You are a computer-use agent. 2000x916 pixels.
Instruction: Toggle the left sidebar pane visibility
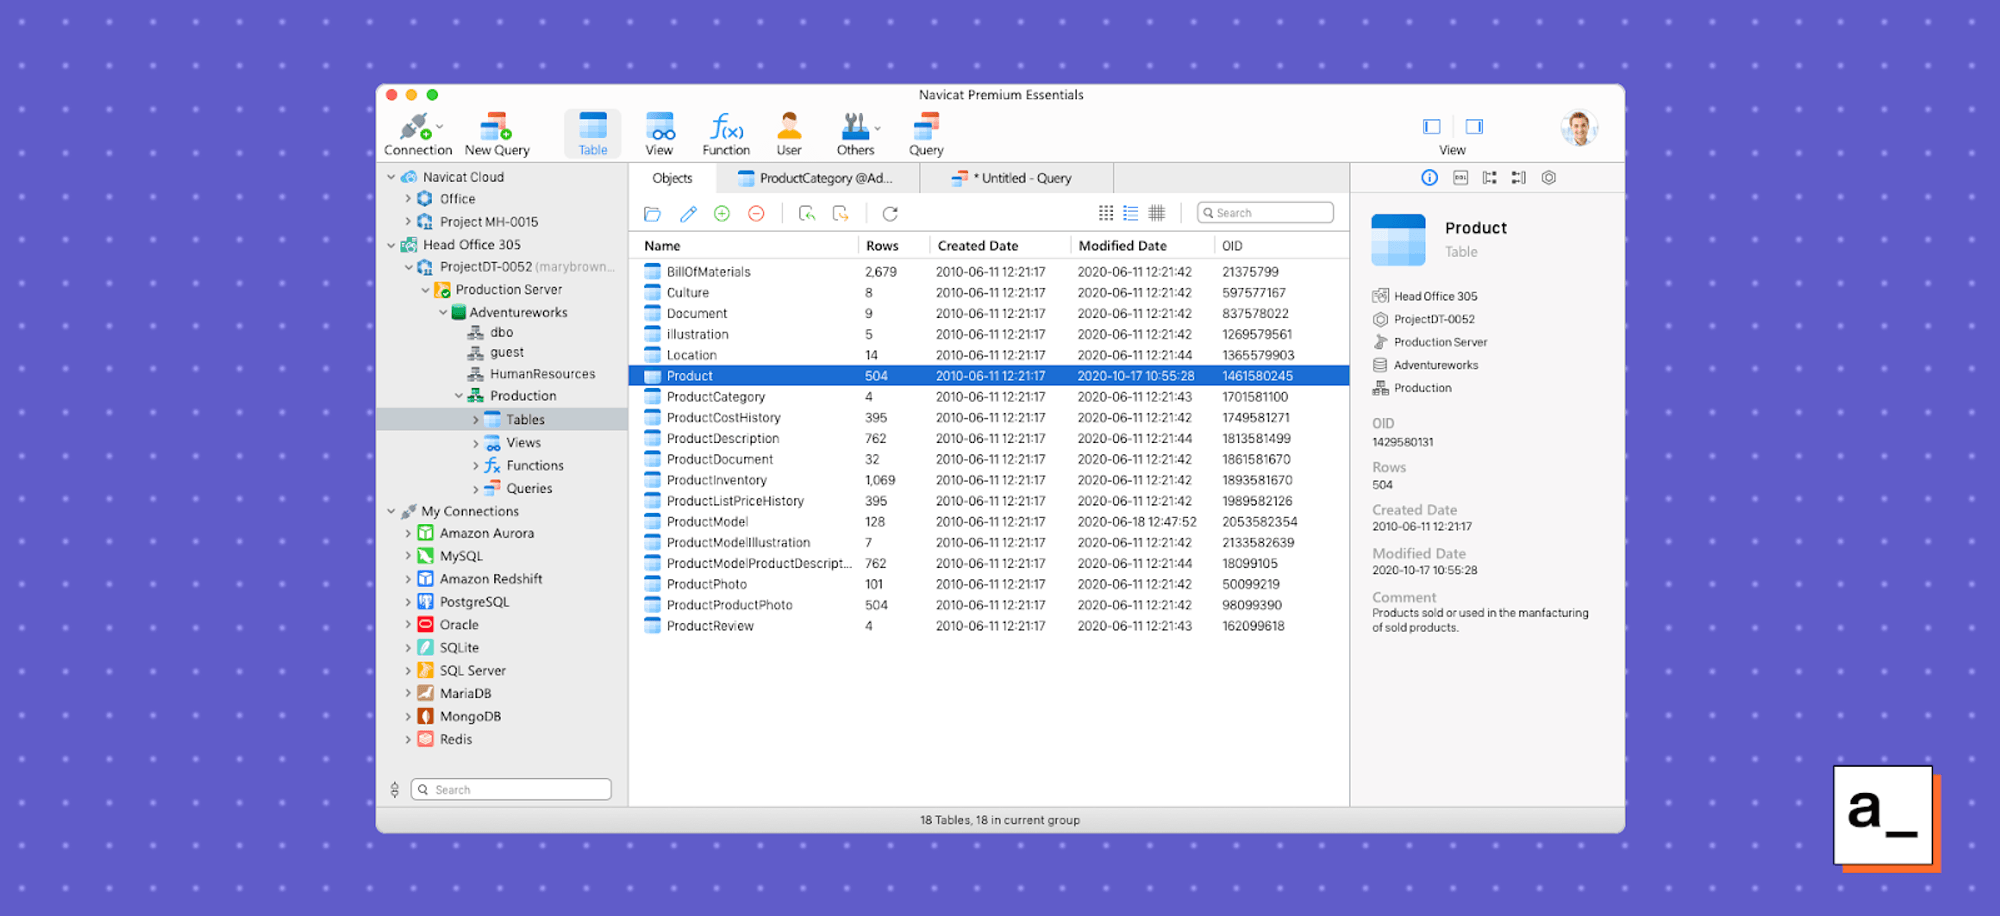[1432, 127]
